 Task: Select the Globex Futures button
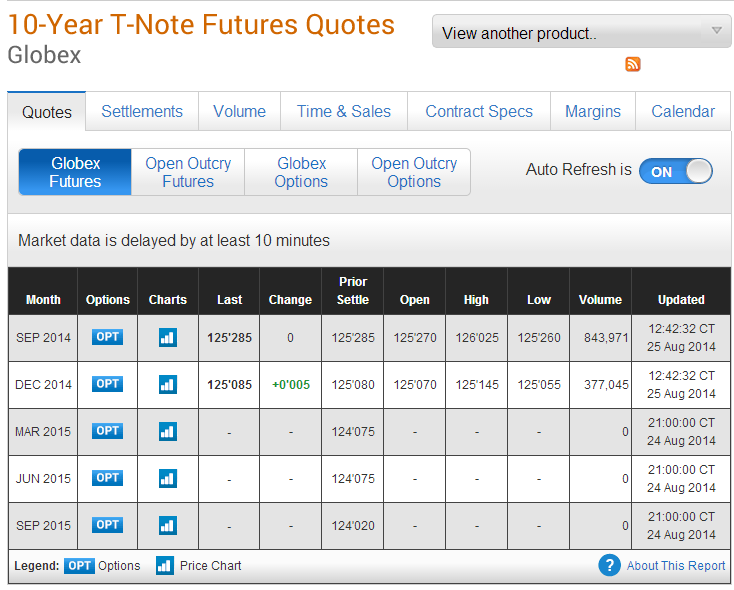(75, 172)
